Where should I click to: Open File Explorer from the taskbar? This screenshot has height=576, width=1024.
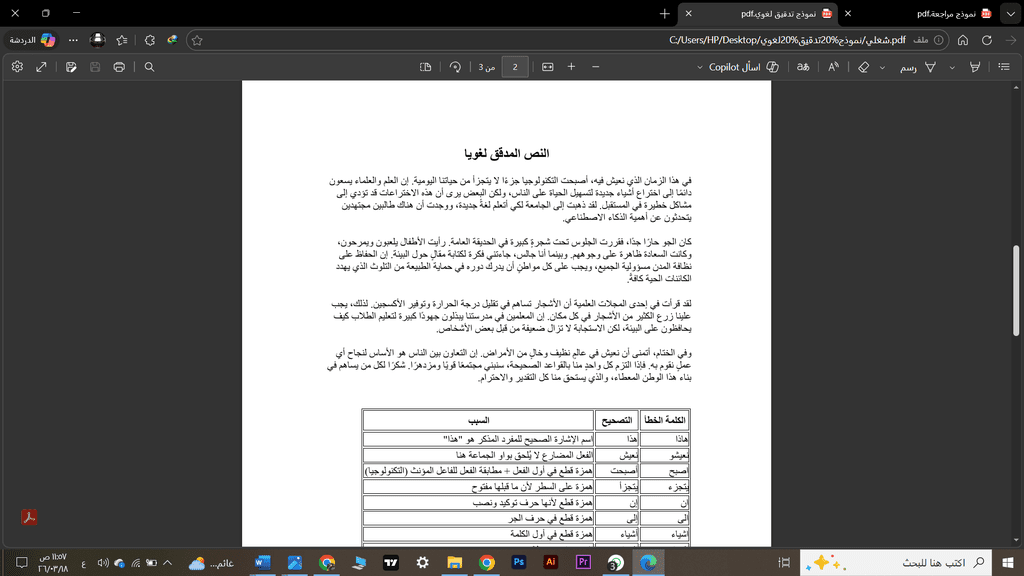(x=455, y=562)
